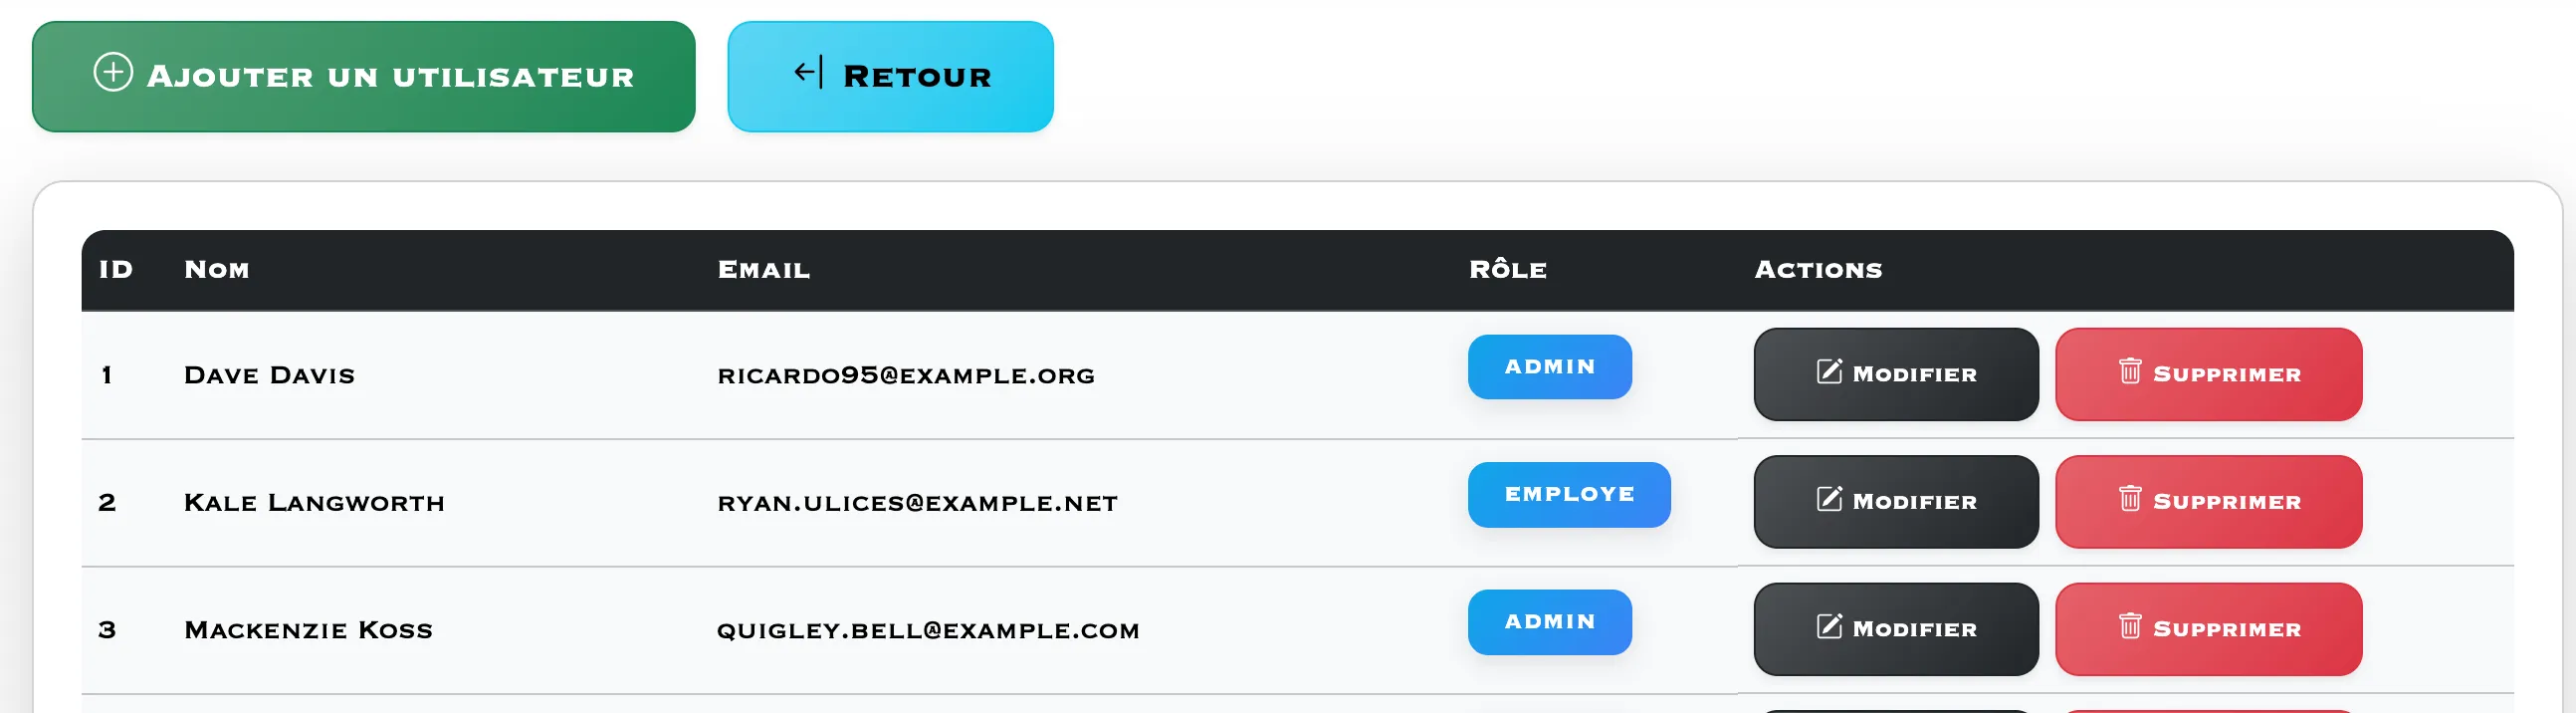
Task: Click the name Mackenzie Koss
Action: click(308, 630)
